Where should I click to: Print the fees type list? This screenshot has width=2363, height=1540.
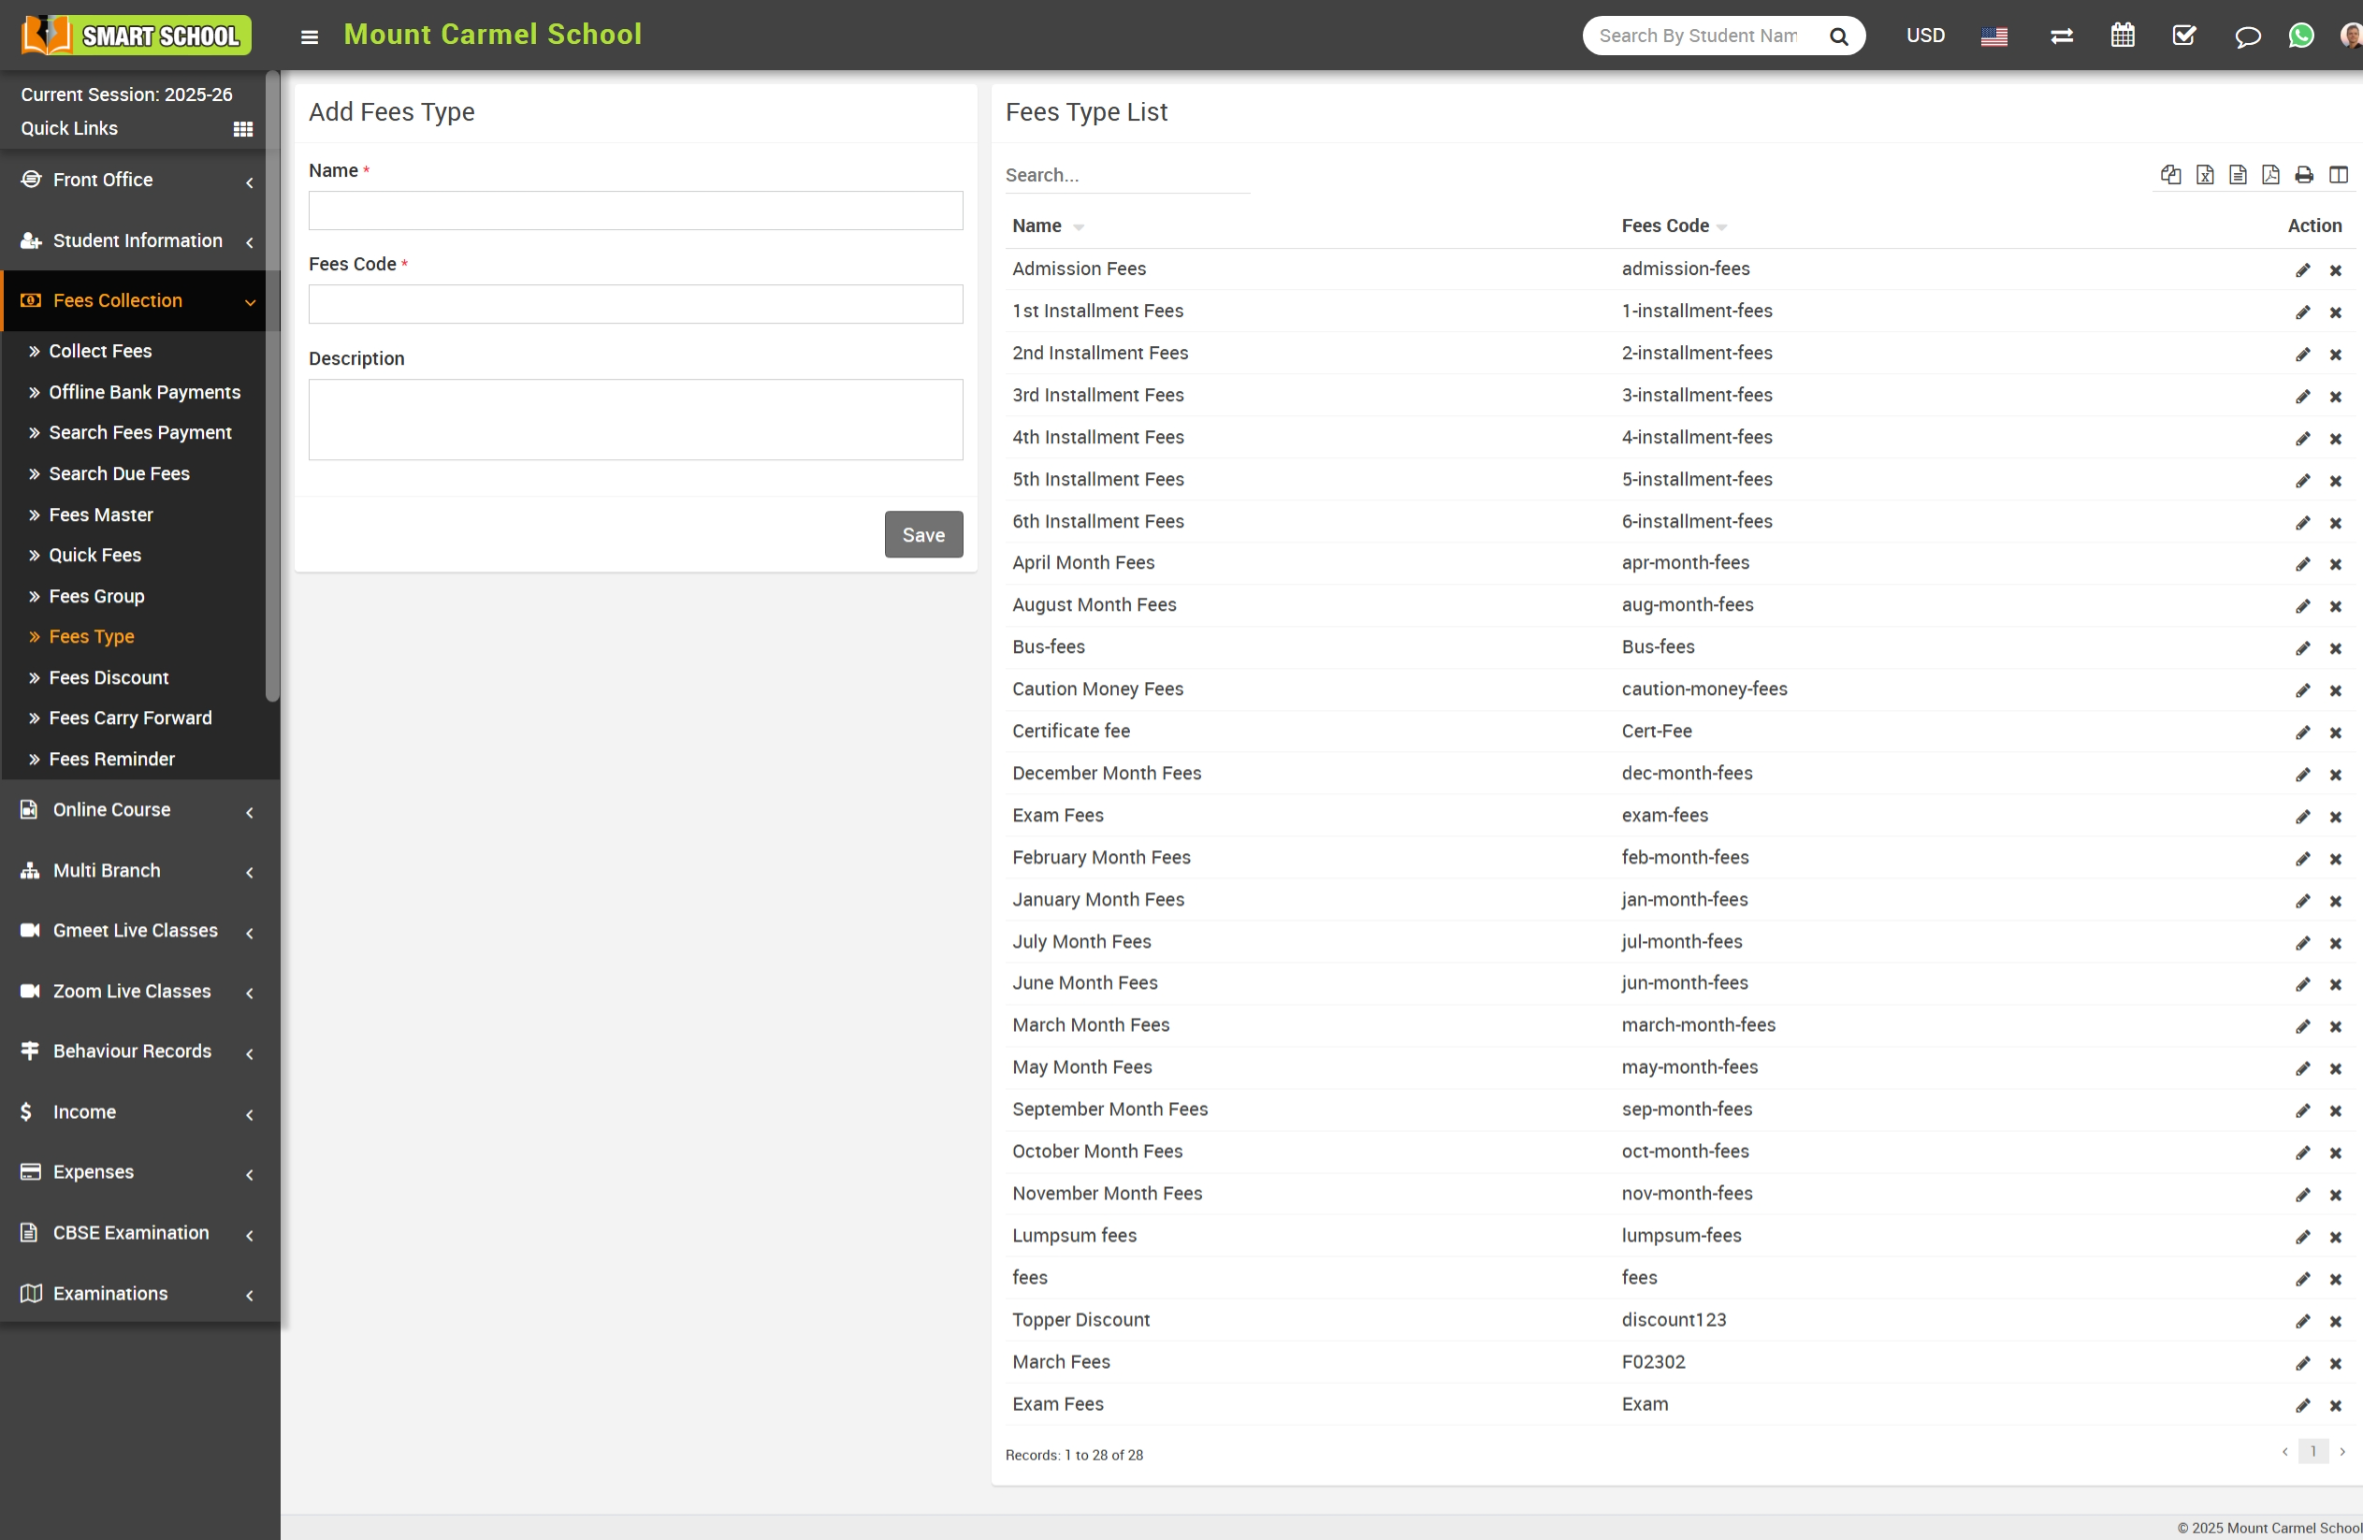2304,175
